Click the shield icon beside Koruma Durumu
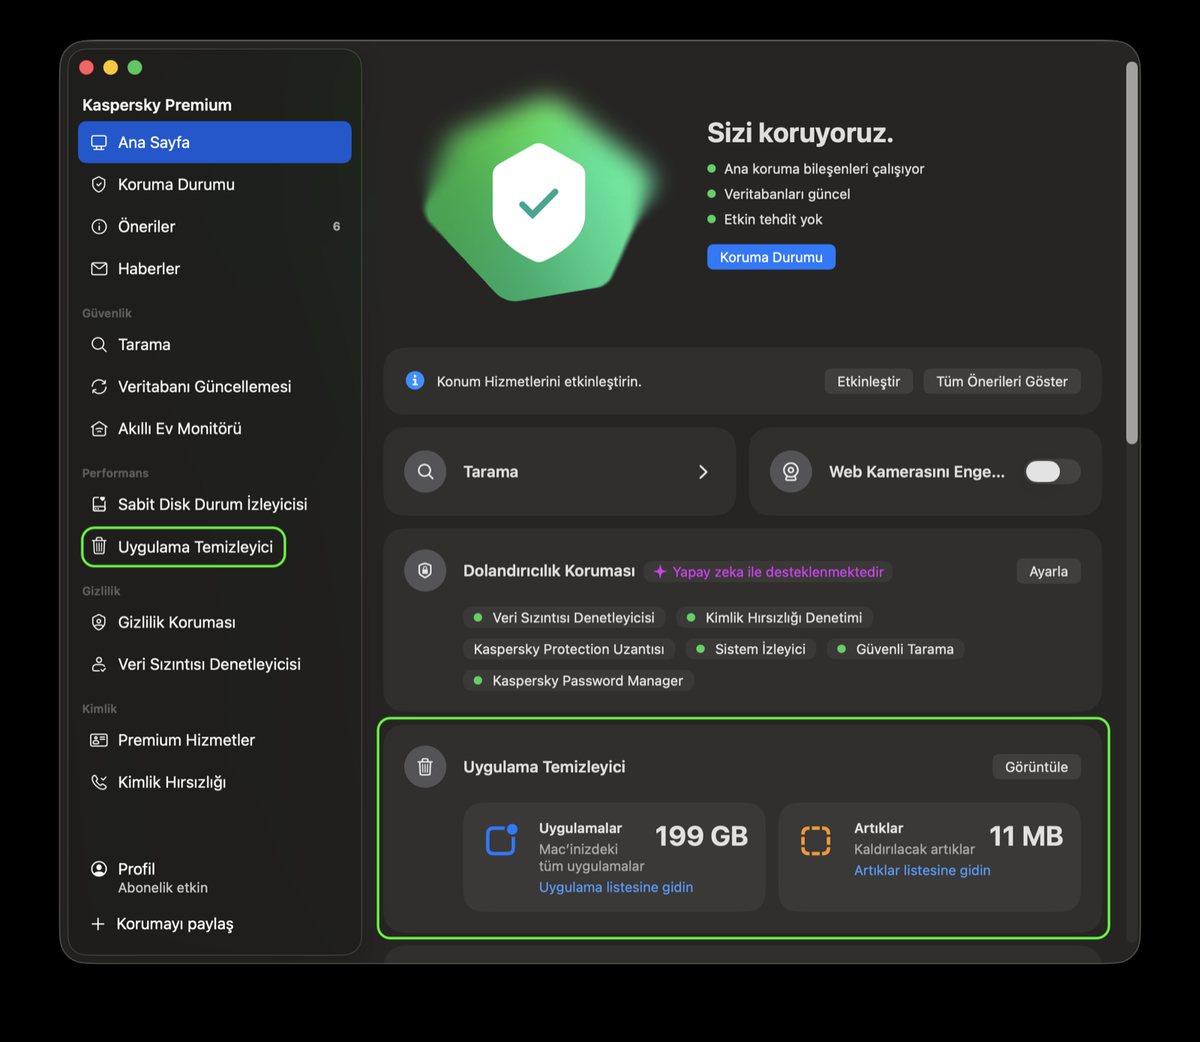The height and width of the screenshot is (1042, 1200). (x=99, y=184)
